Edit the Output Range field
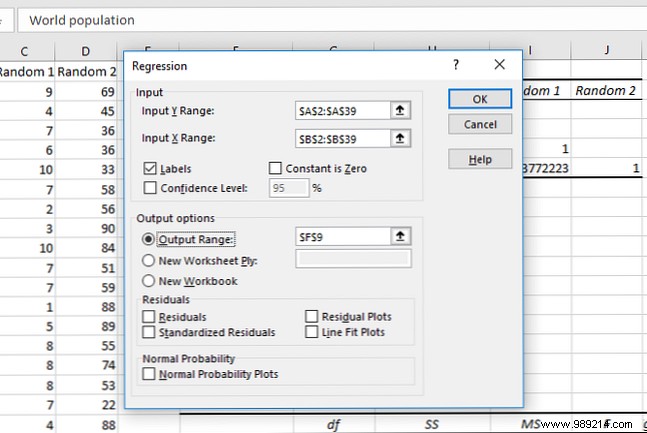The height and width of the screenshot is (433, 647). click(x=343, y=237)
